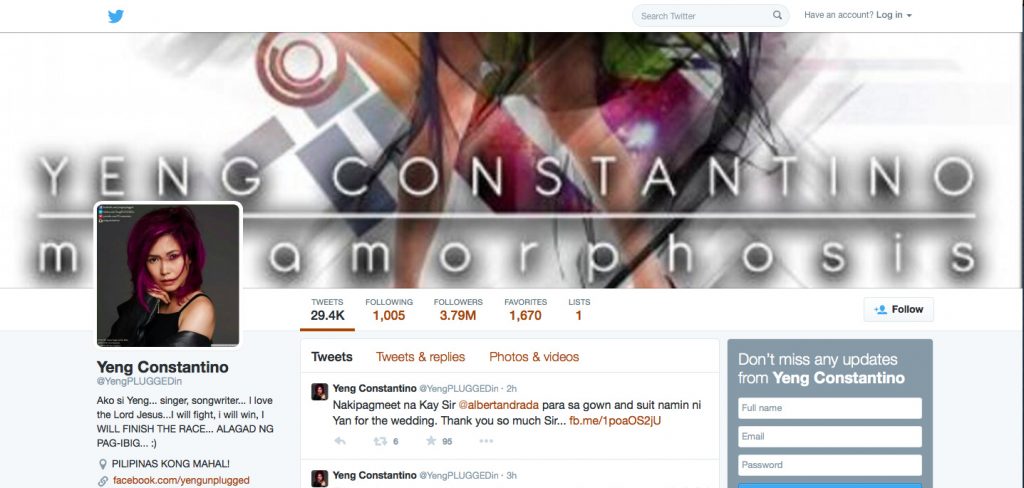
Task: Click avatar beside the first tweet
Action: tap(319, 391)
